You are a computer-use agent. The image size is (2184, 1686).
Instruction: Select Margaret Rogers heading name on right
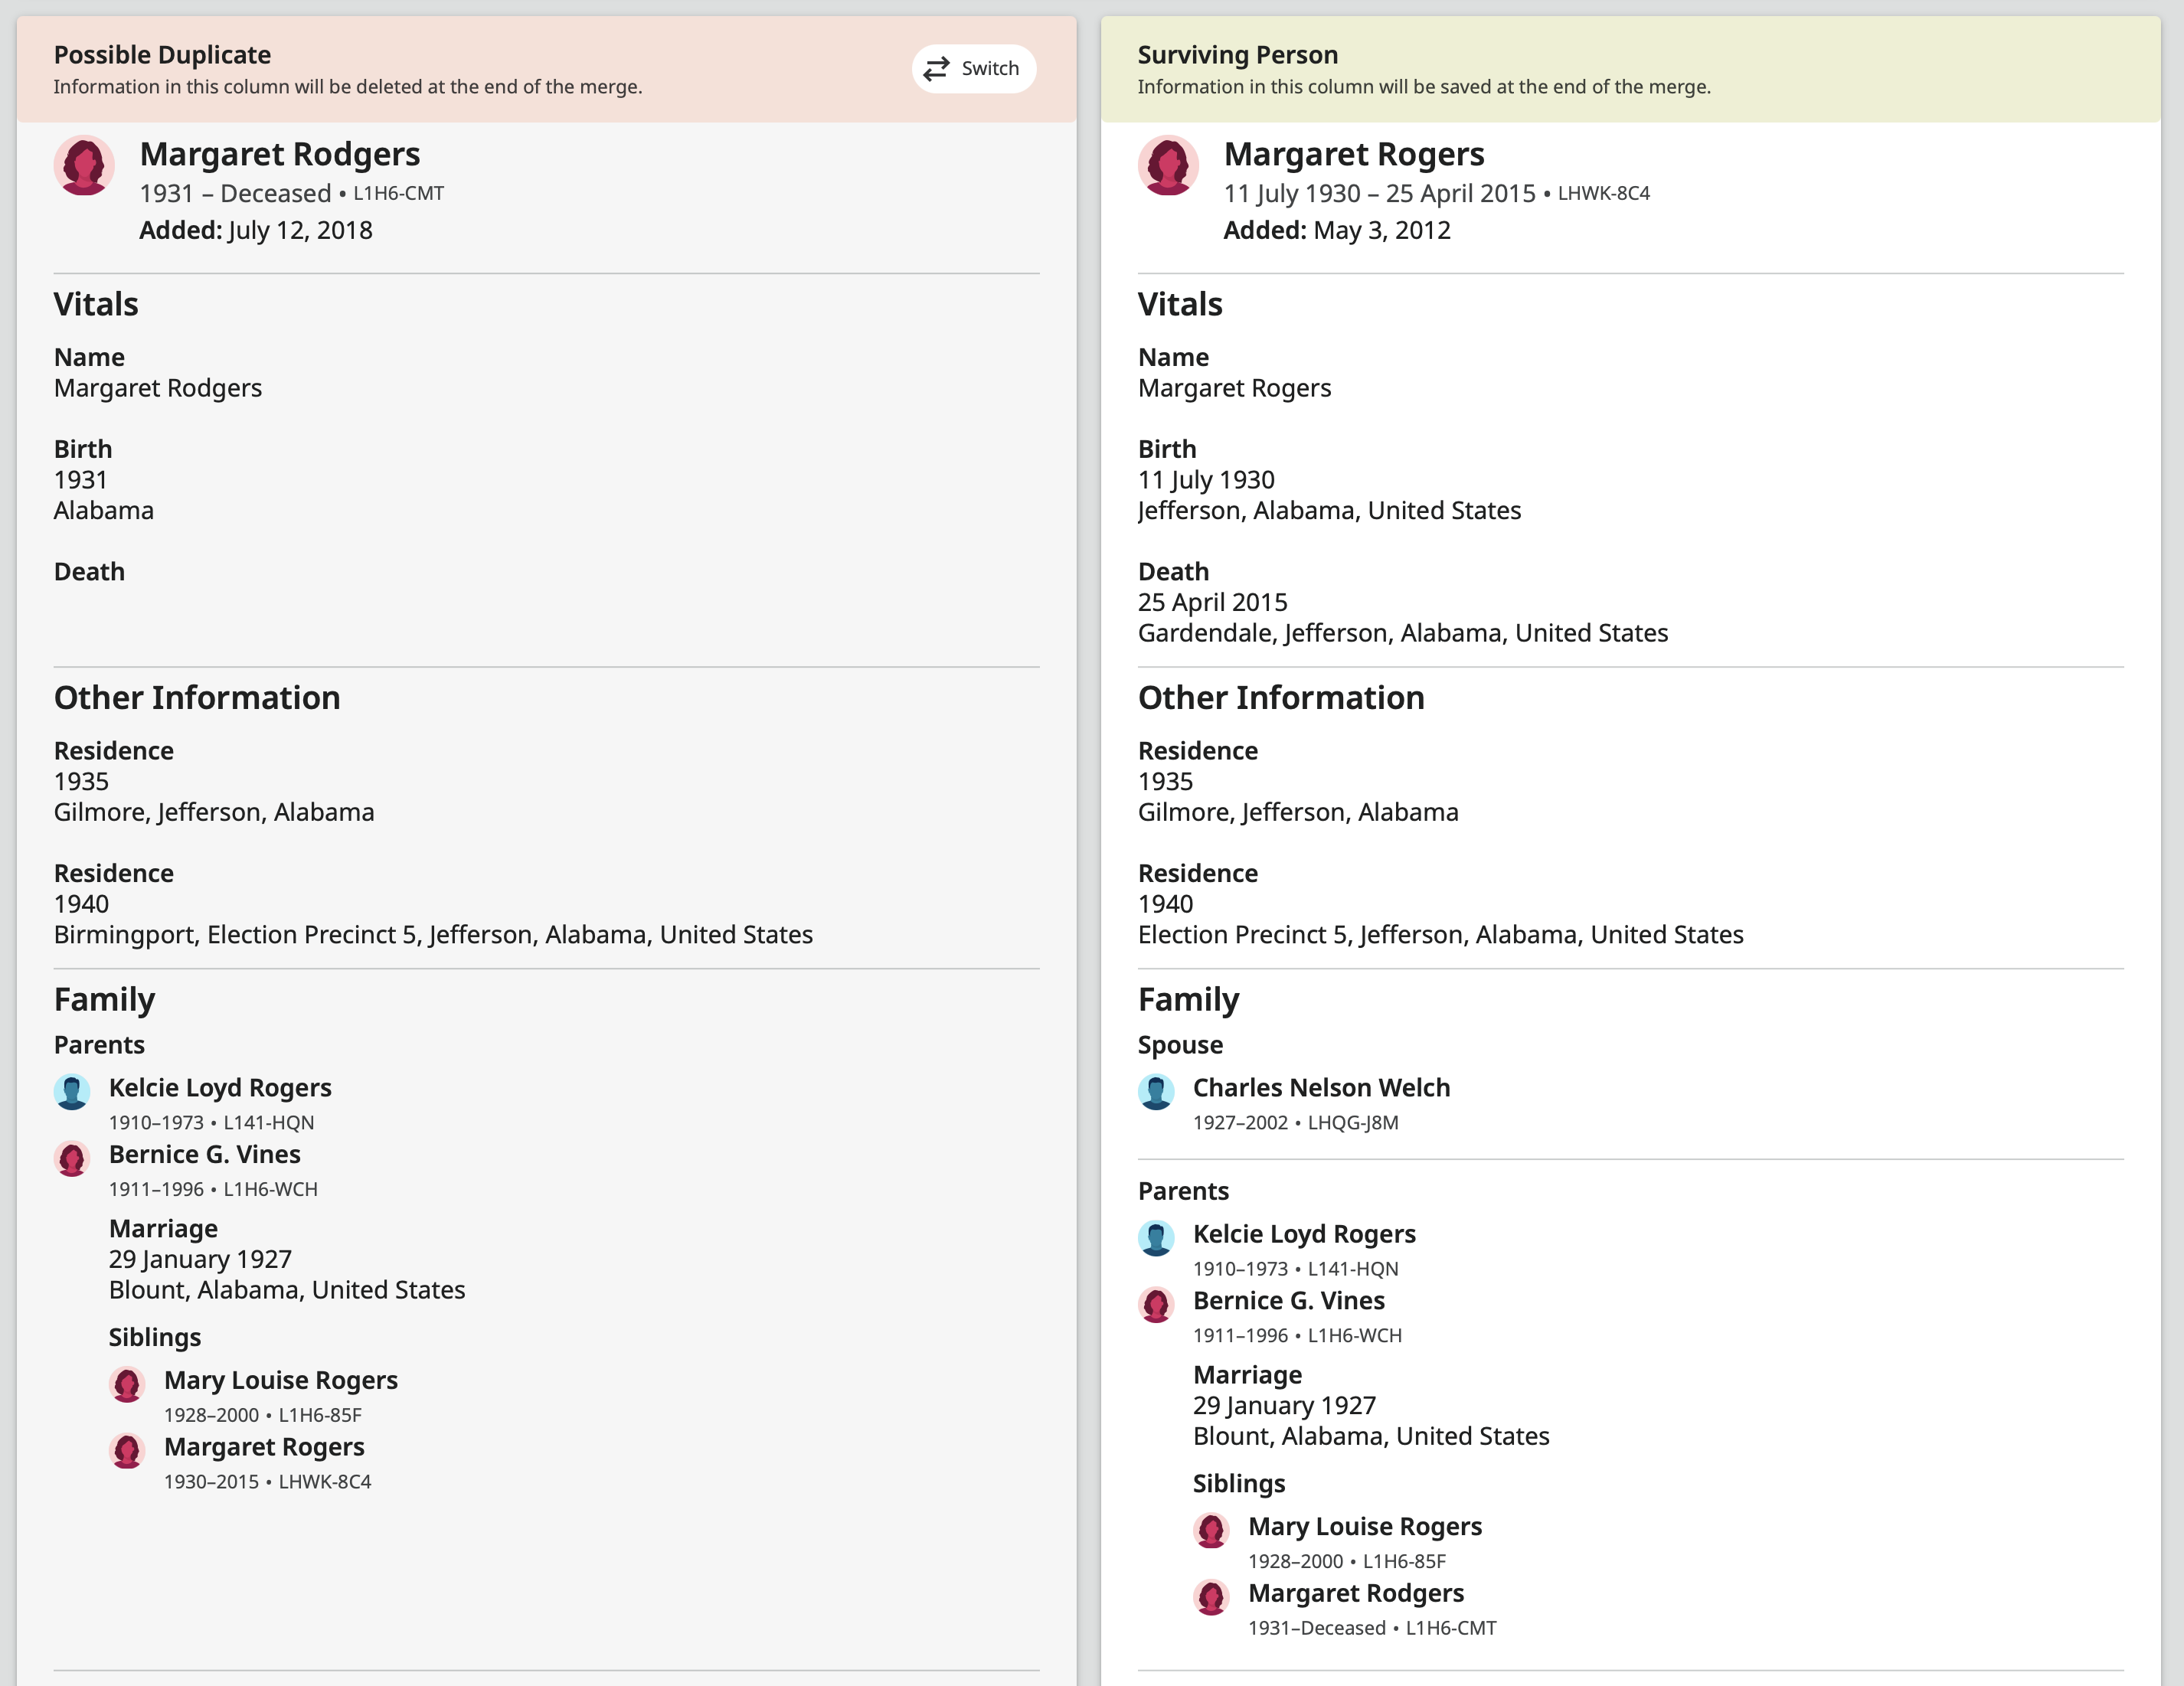[x=1353, y=154]
